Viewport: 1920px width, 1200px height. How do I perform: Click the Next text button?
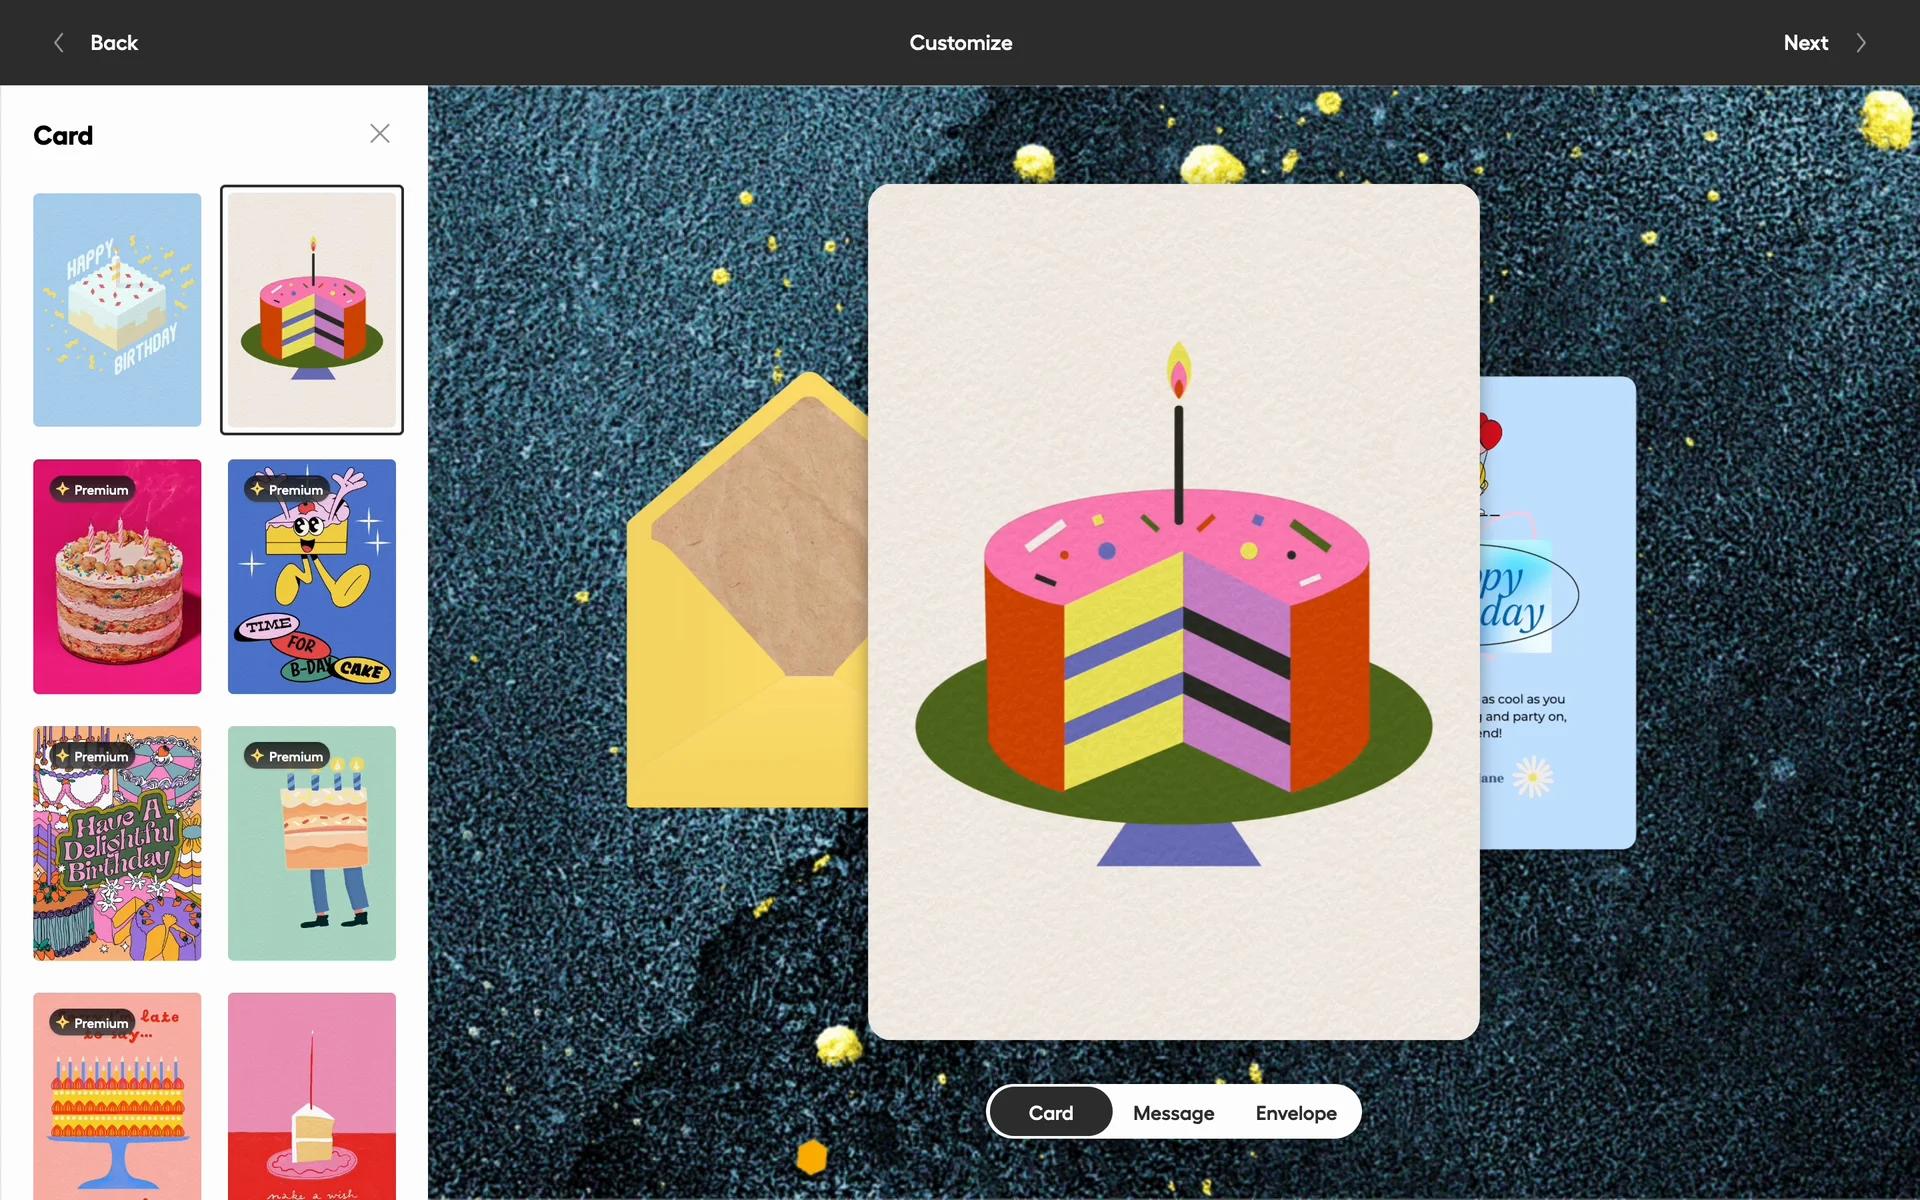pyautogui.click(x=1805, y=43)
